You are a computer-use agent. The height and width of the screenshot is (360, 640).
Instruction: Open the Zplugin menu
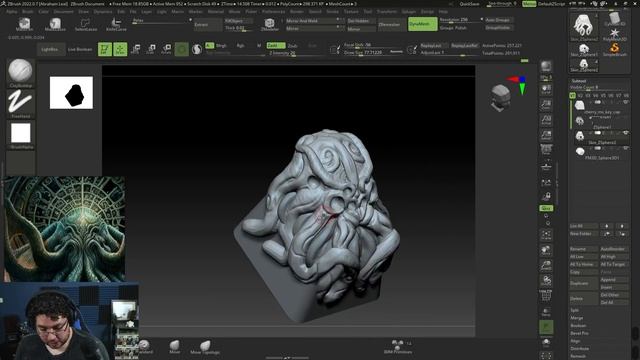click(x=409, y=12)
